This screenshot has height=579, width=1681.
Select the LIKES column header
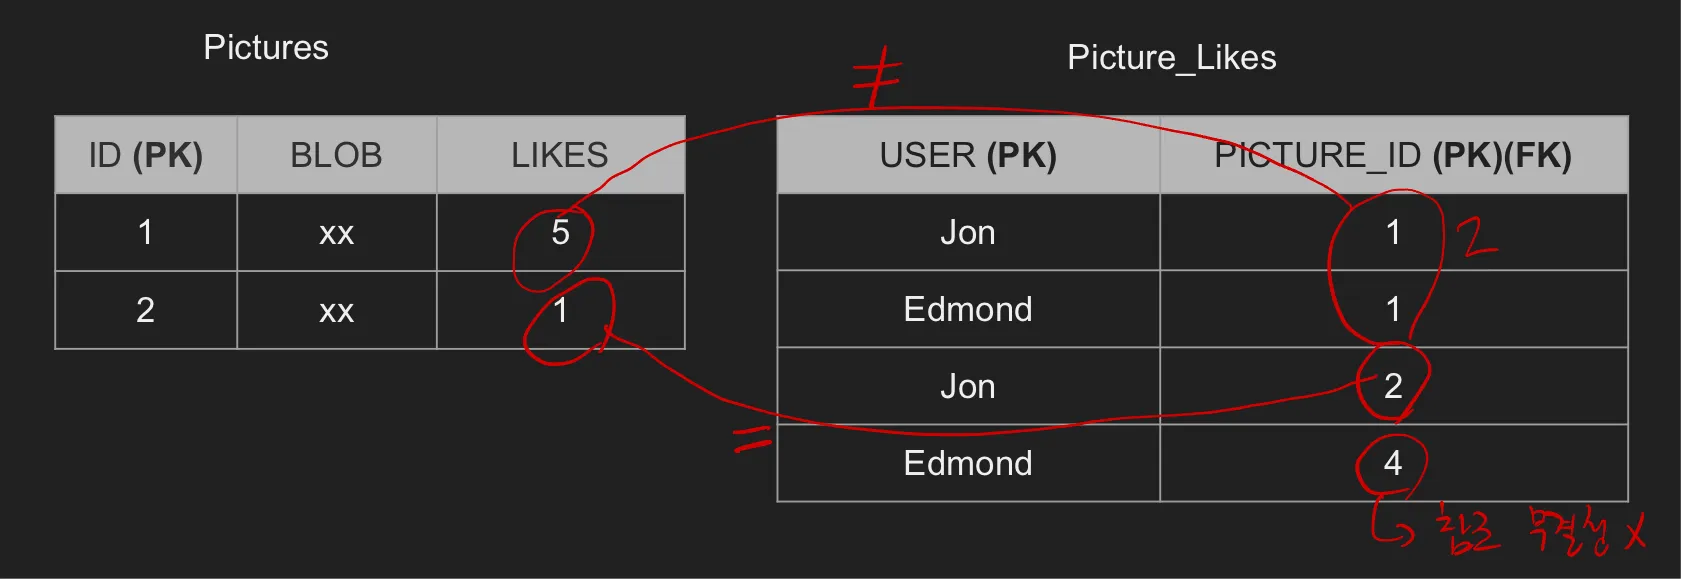pos(560,155)
